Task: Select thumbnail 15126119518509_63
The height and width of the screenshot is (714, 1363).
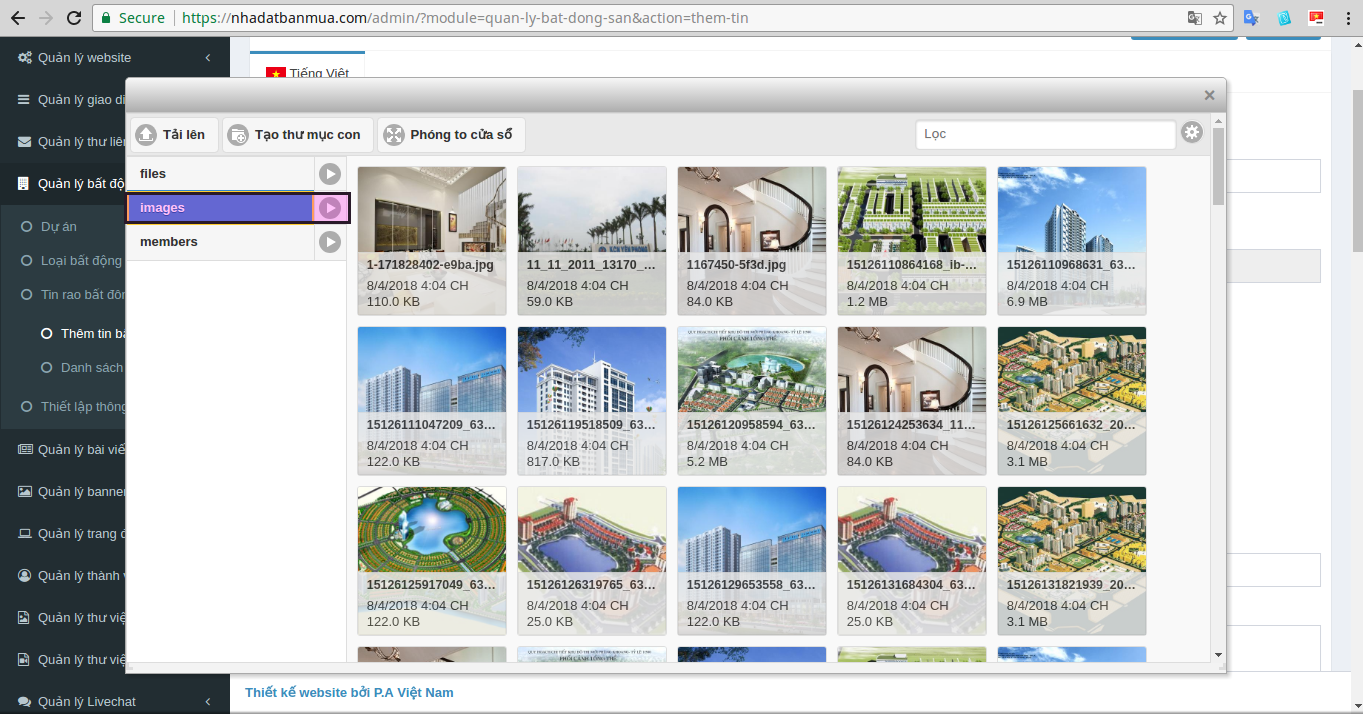Action: click(592, 401)
